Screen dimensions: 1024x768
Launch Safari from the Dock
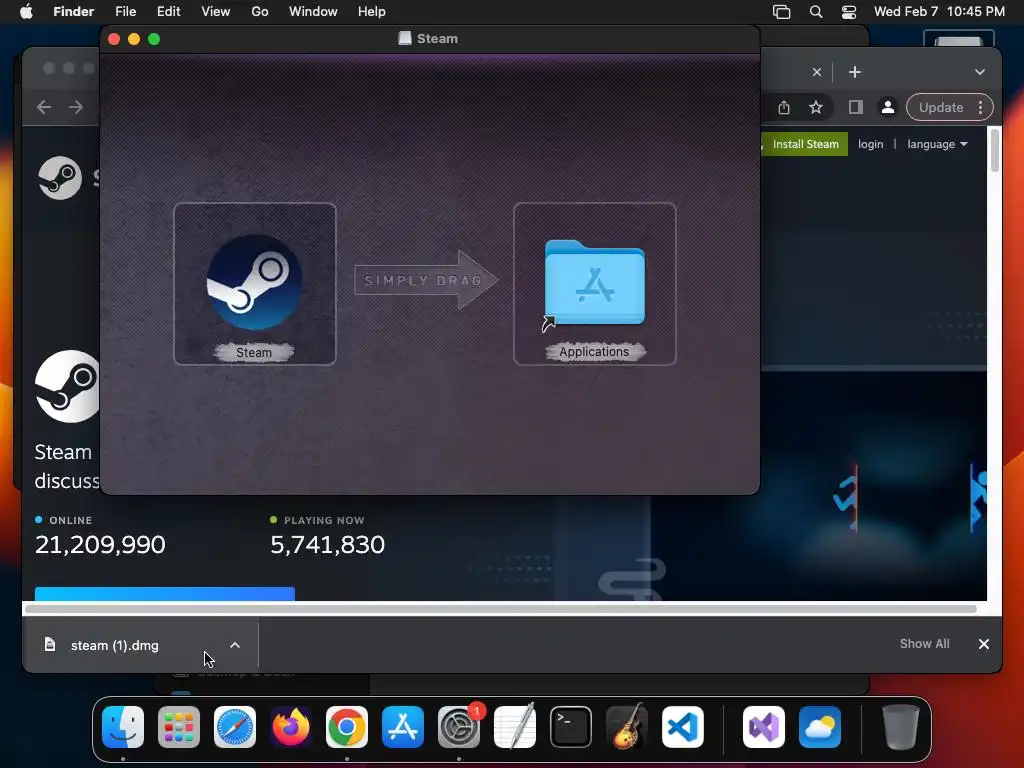235,726
